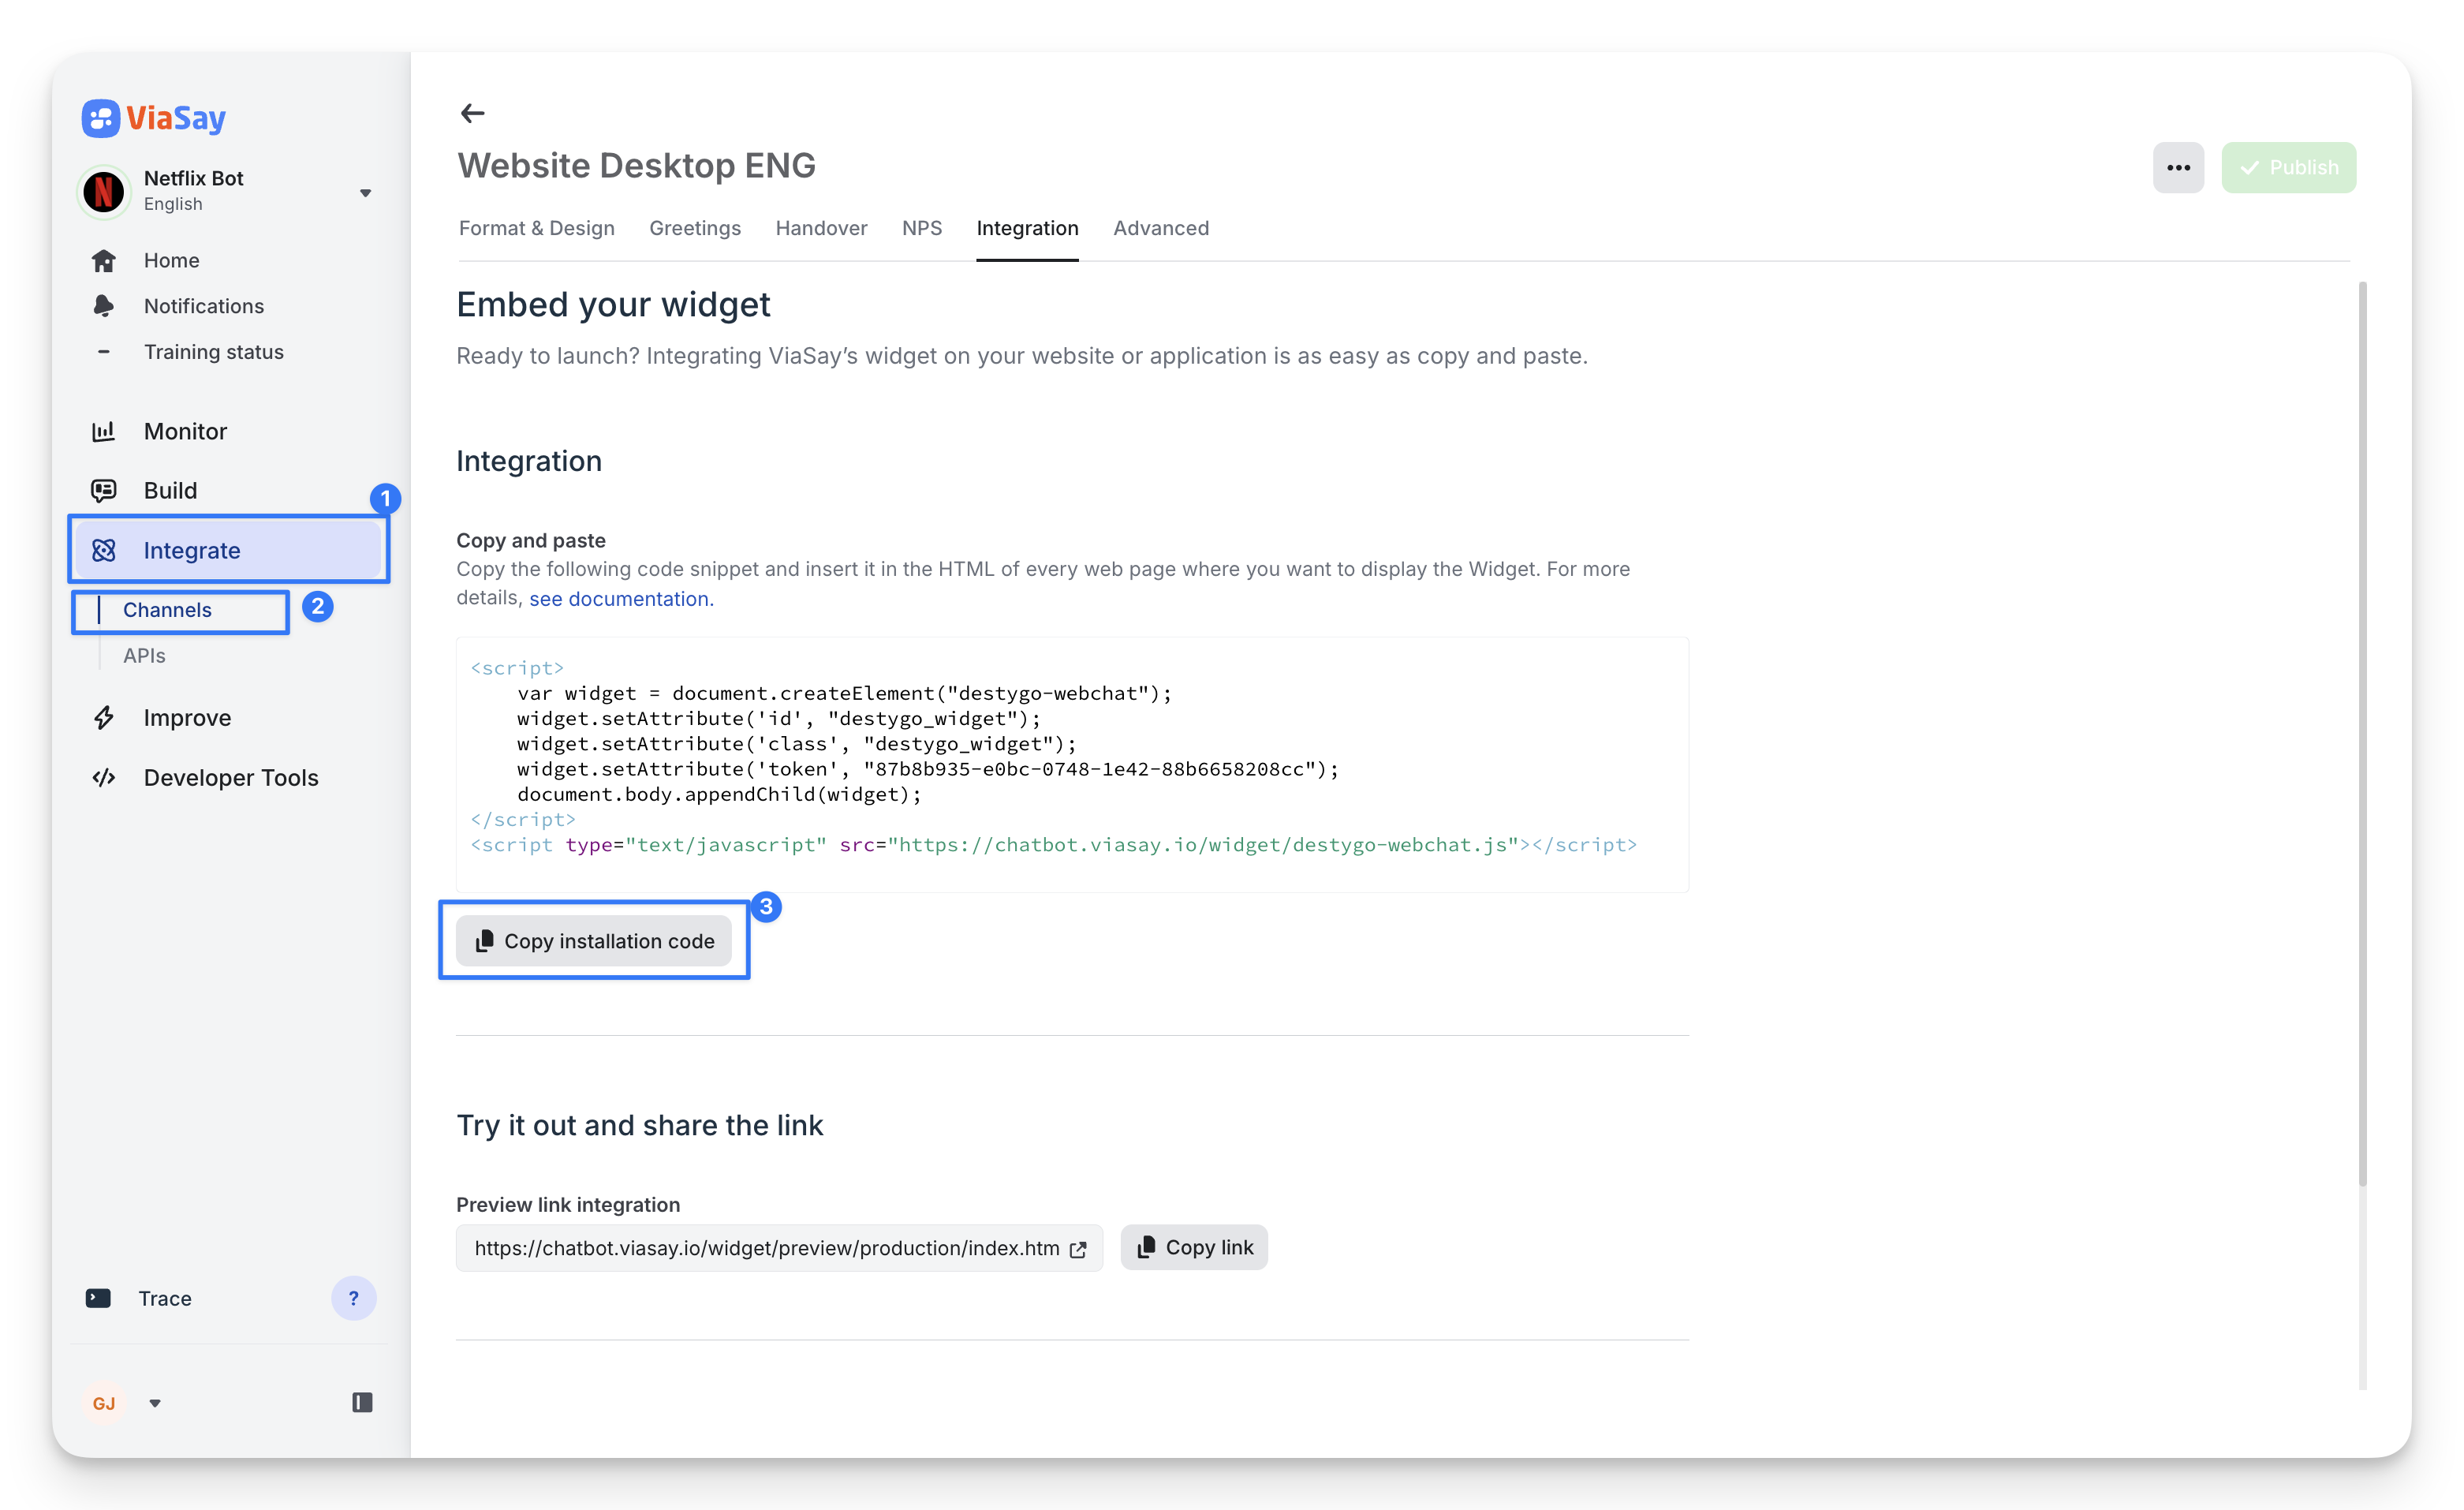Screen dimensions: 2464x1510
Task: Open help via the question mark button
Action: (353, 1298)
